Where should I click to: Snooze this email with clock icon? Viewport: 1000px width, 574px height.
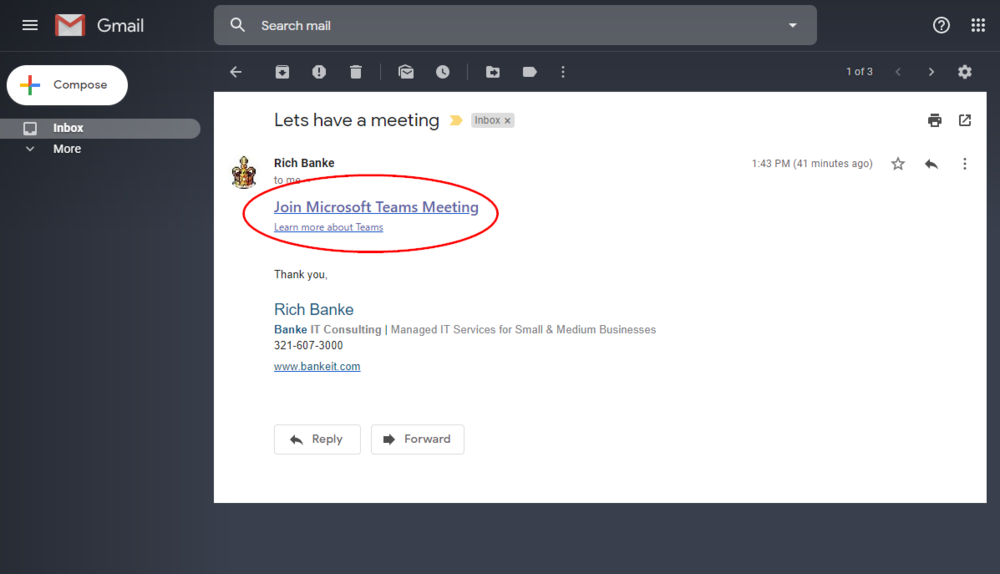(x=443, y=72)
